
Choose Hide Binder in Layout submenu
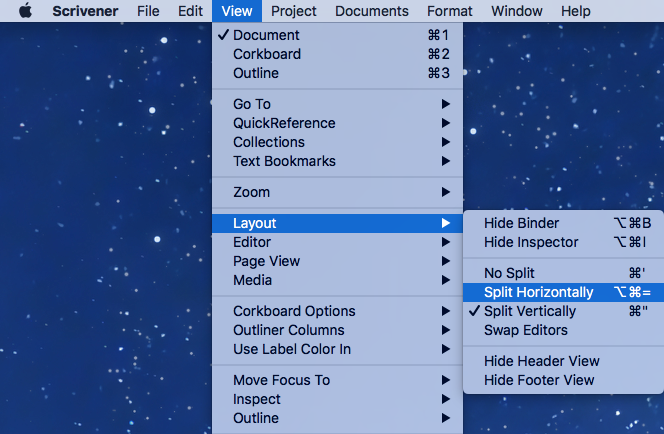point(564,223)
